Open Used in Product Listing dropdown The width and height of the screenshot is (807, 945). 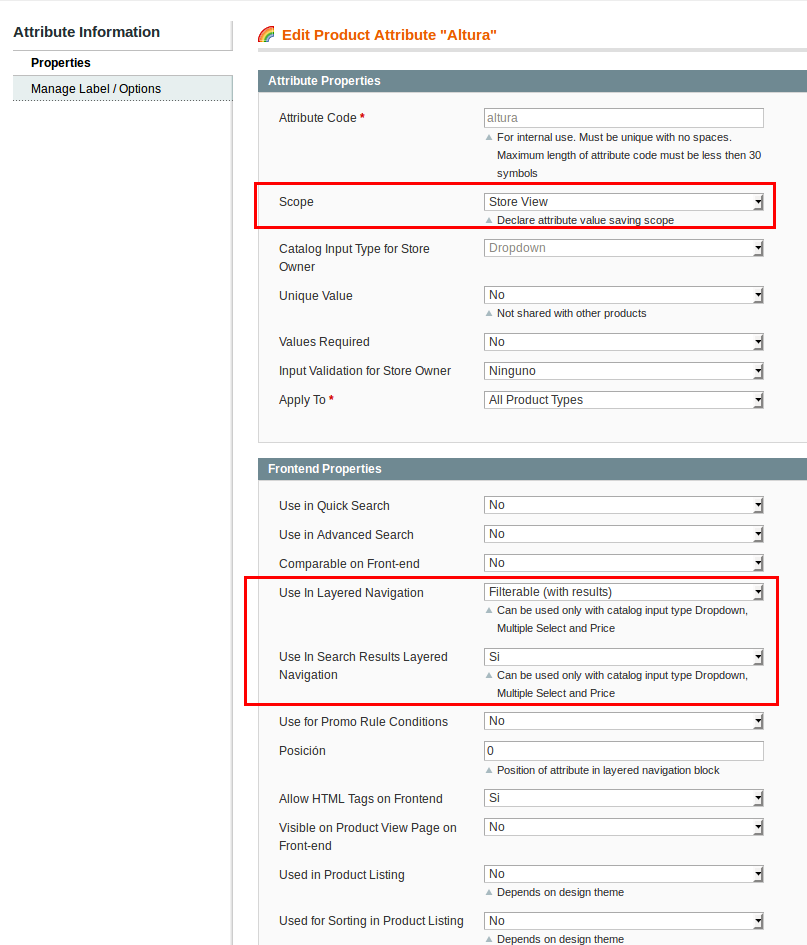[623, 874]
